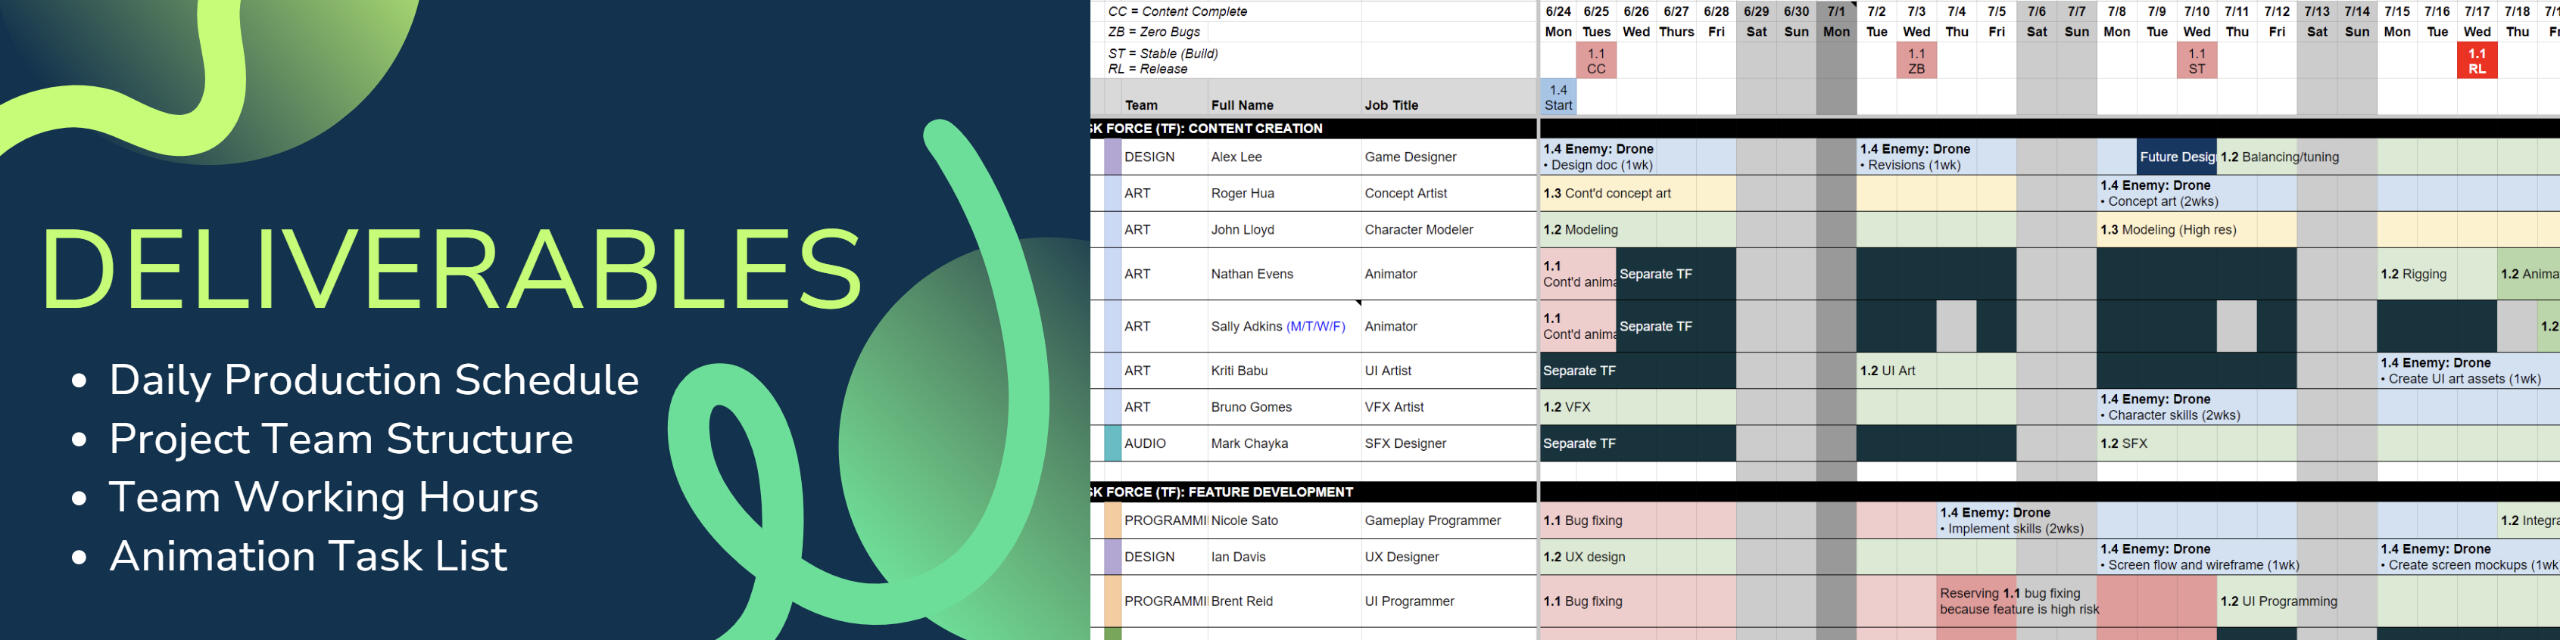The height and width of the screenshot is (640, 2560).
Task: Click the Sally Adkins (M/T/W/F) name cell
Action: [x=1278, y=326]
